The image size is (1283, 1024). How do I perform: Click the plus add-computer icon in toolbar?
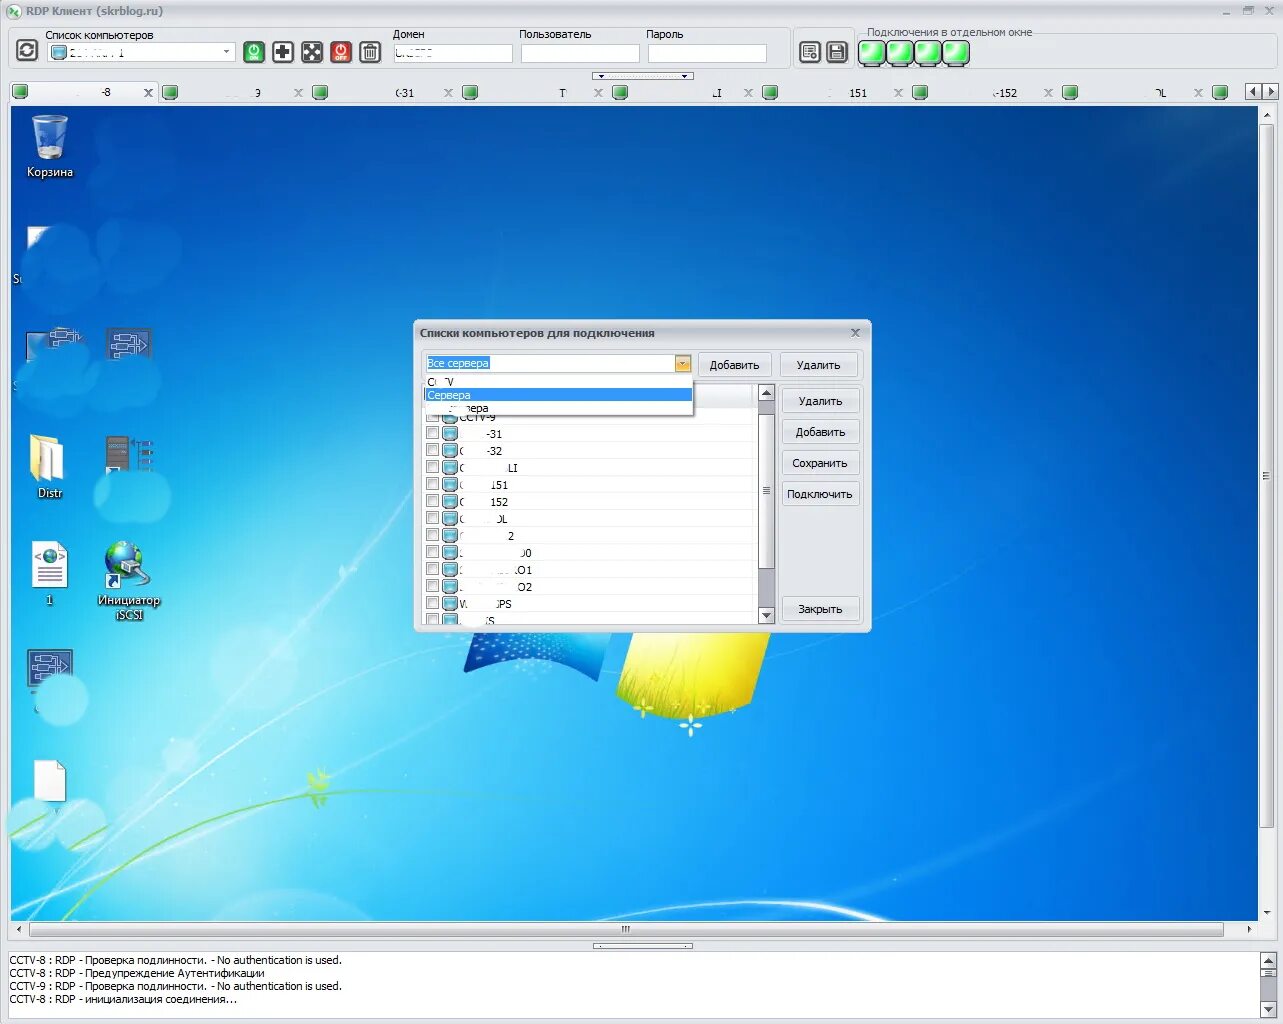pos(283,52)
